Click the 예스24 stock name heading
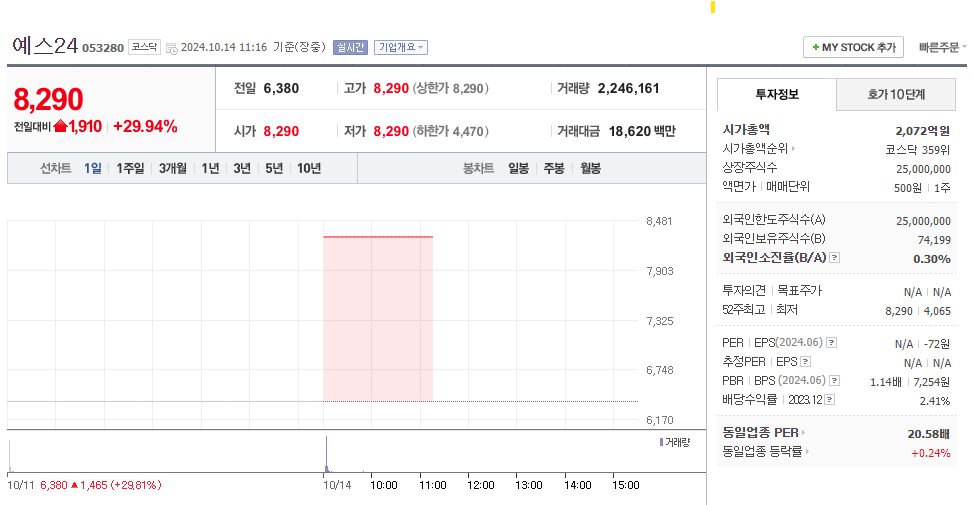973x505 pixels. (45, 45)
